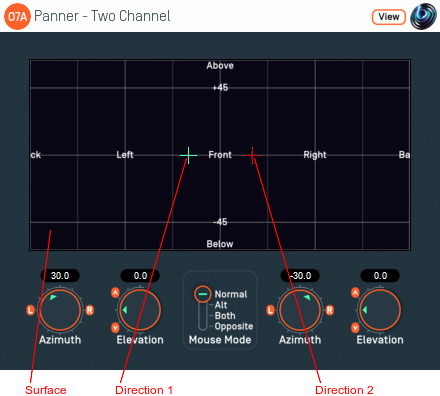This screenshot has width=440, height=396.
Task: Click second Elevation 0.0 value field
Action: 380,276
